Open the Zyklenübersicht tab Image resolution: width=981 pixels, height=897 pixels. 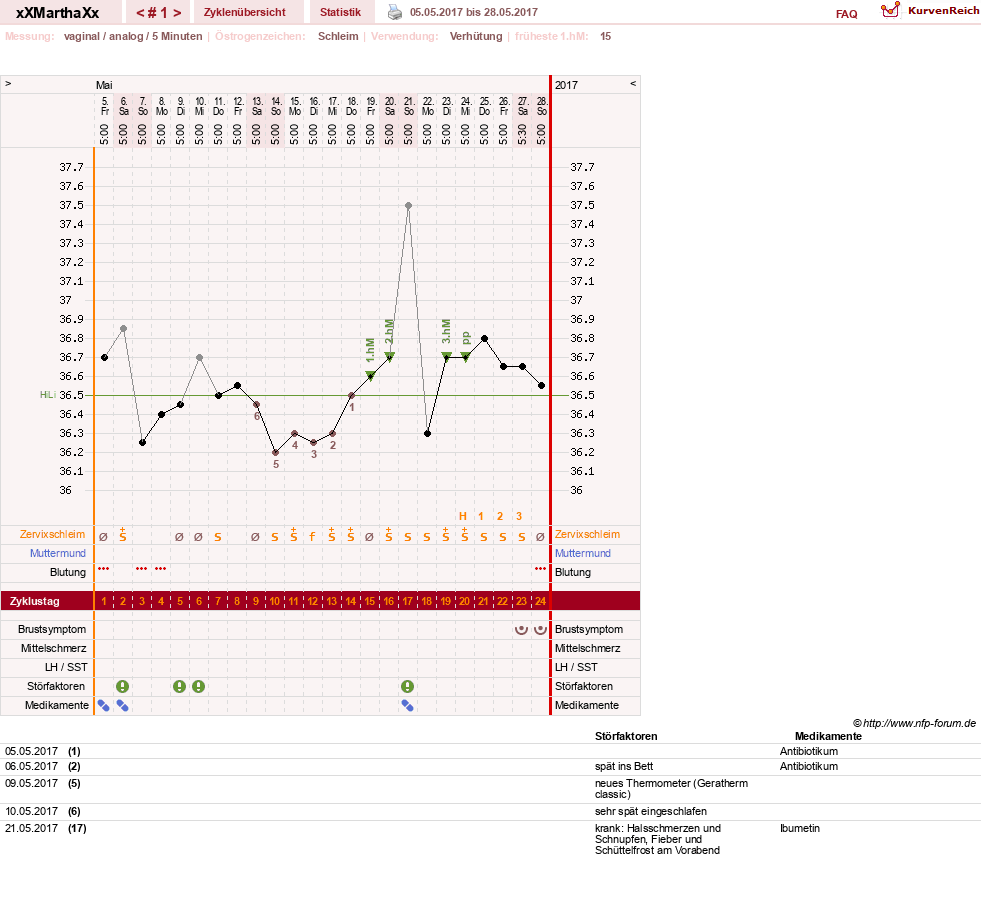click(x=245, y=12)
